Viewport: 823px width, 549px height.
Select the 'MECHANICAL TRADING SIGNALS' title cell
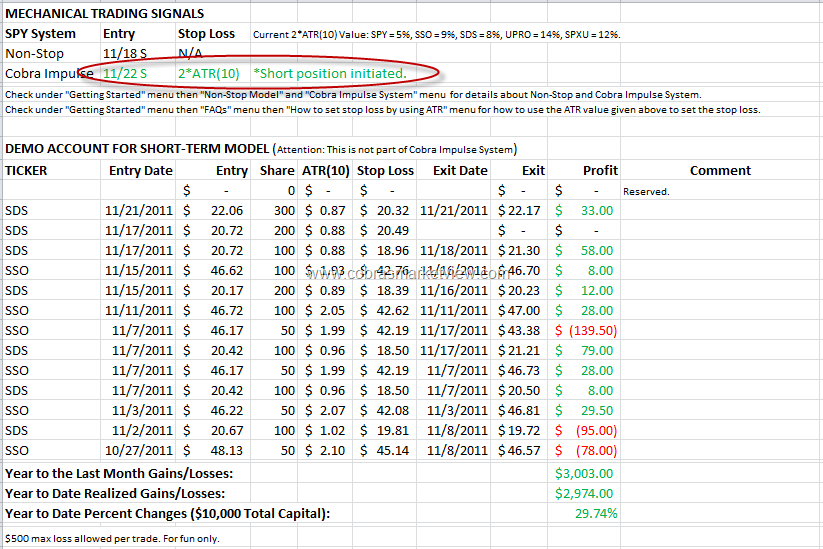(x=104, y=14)
